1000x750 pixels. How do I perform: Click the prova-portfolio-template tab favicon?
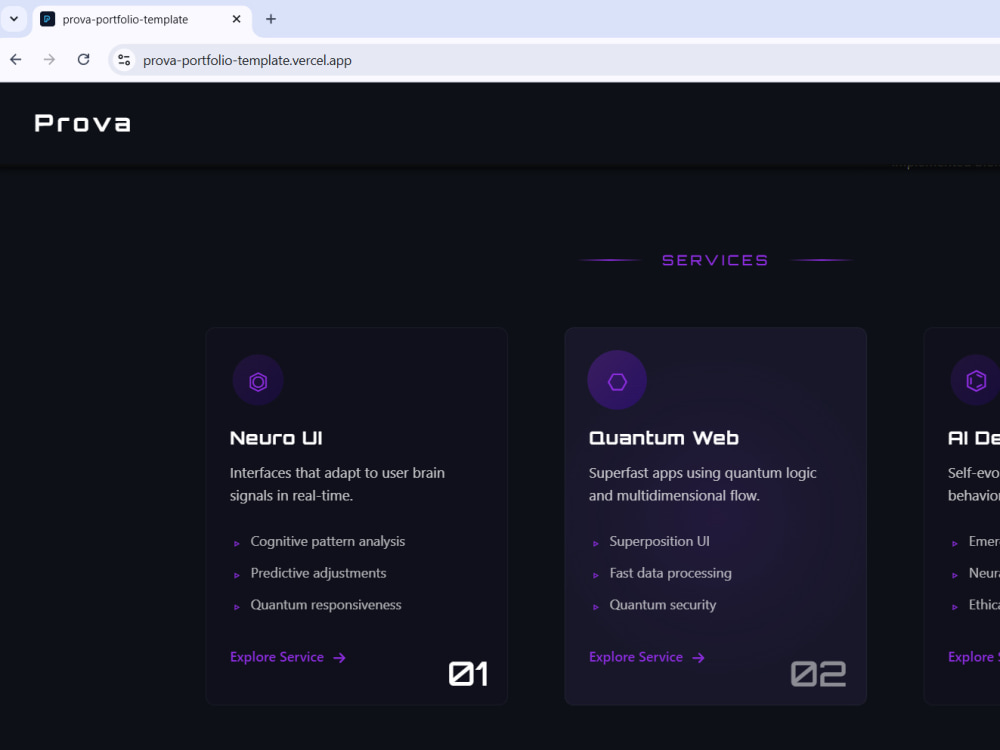(47, 19)
